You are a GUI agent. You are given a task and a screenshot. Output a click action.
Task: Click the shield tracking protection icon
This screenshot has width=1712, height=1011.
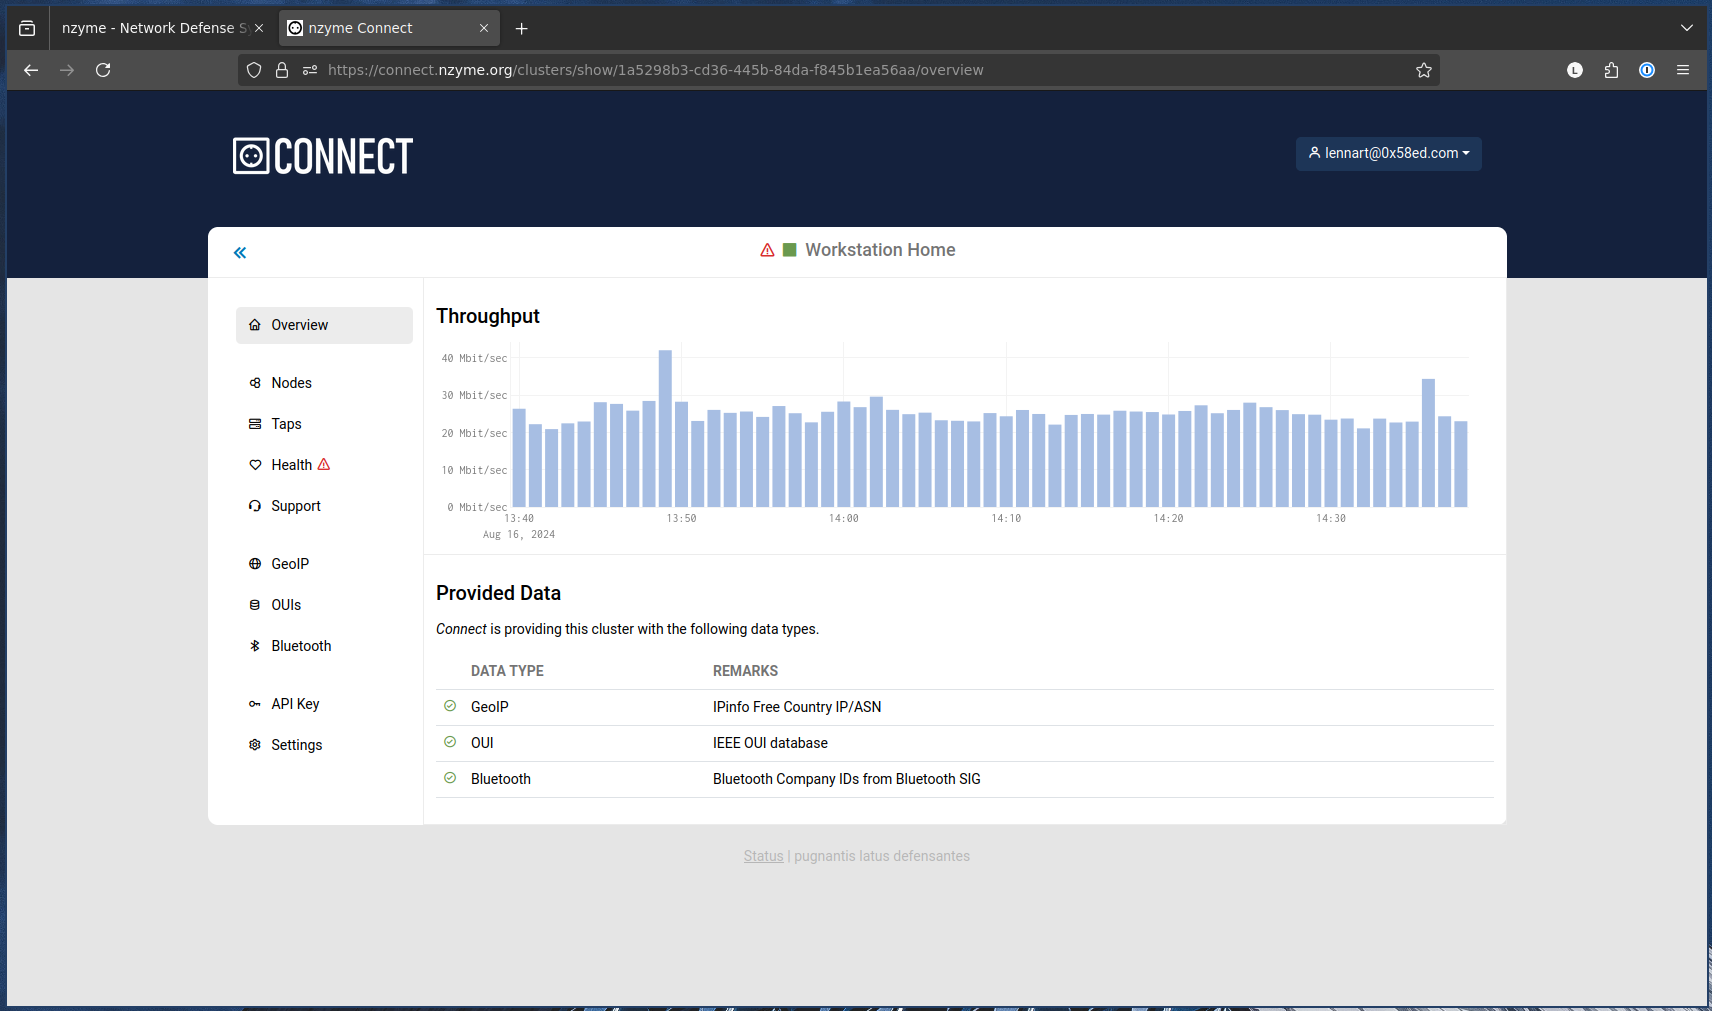tap(254, 70)
